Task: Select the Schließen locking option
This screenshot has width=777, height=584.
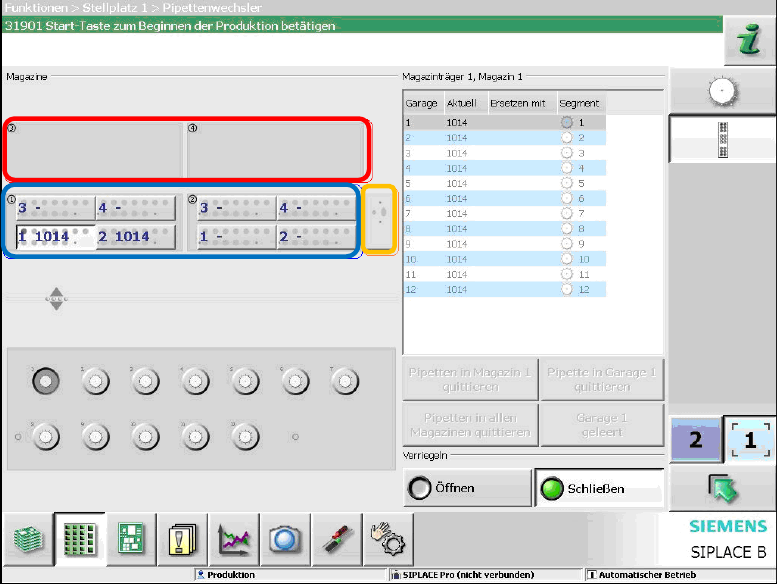Action: pos(599,488)
